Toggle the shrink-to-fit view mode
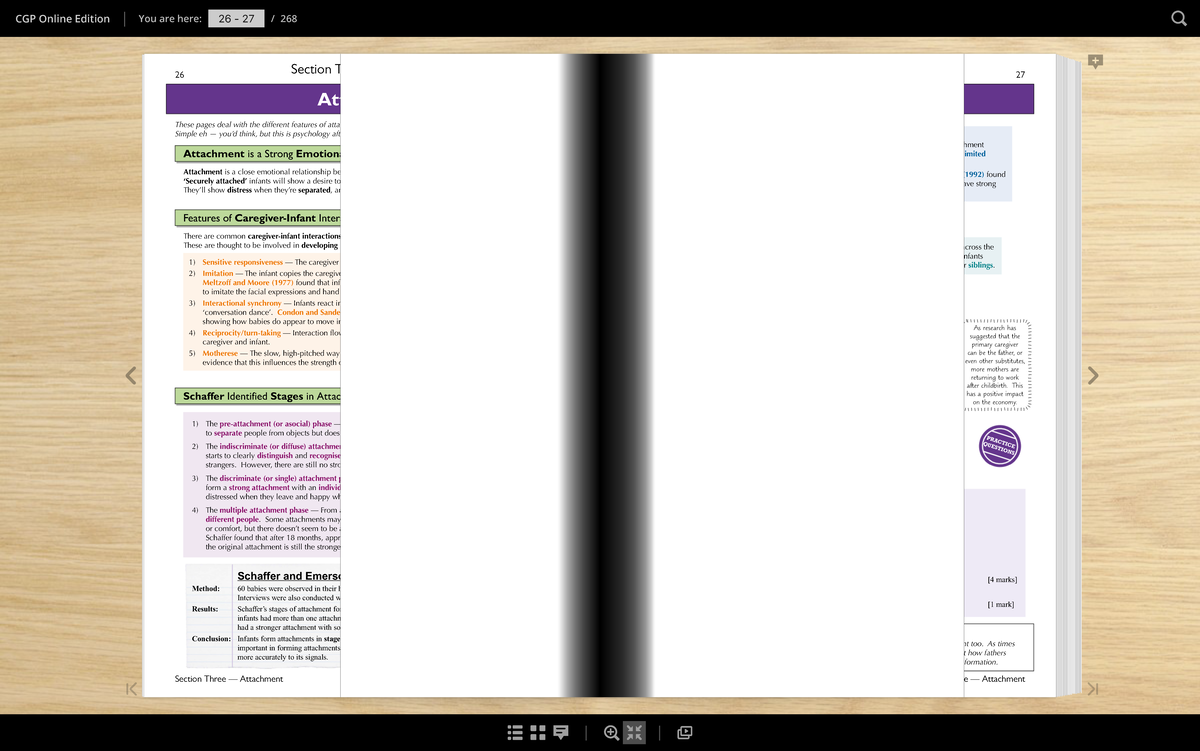The width and height of the screenshot is (1200, 751). [x=632, y=732]
